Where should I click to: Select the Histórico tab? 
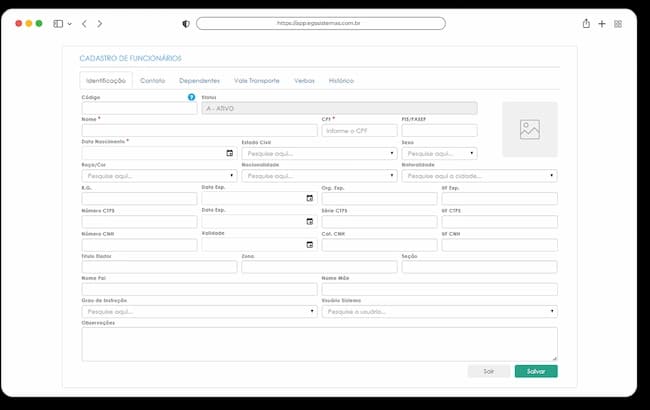(x=341, y=80)
